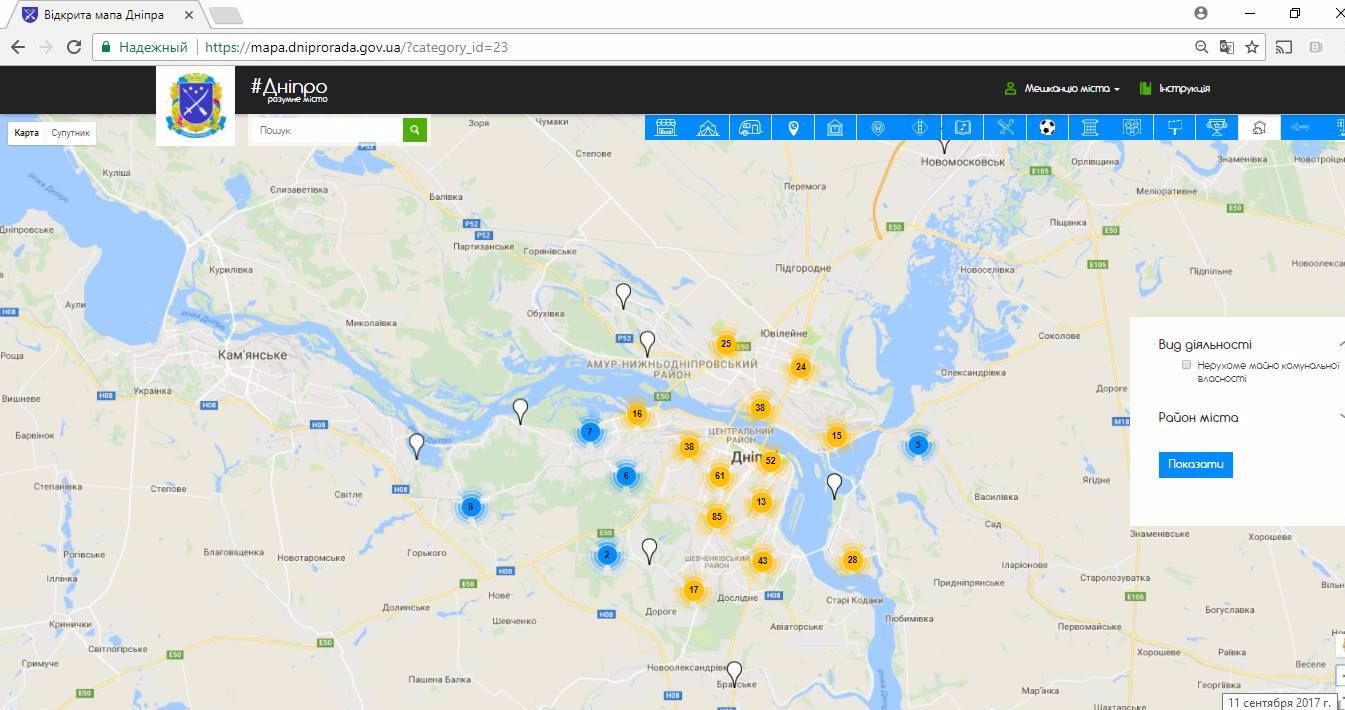Open the Інструкція link
Viewport: 1345px width, 710px height.
1183,89
